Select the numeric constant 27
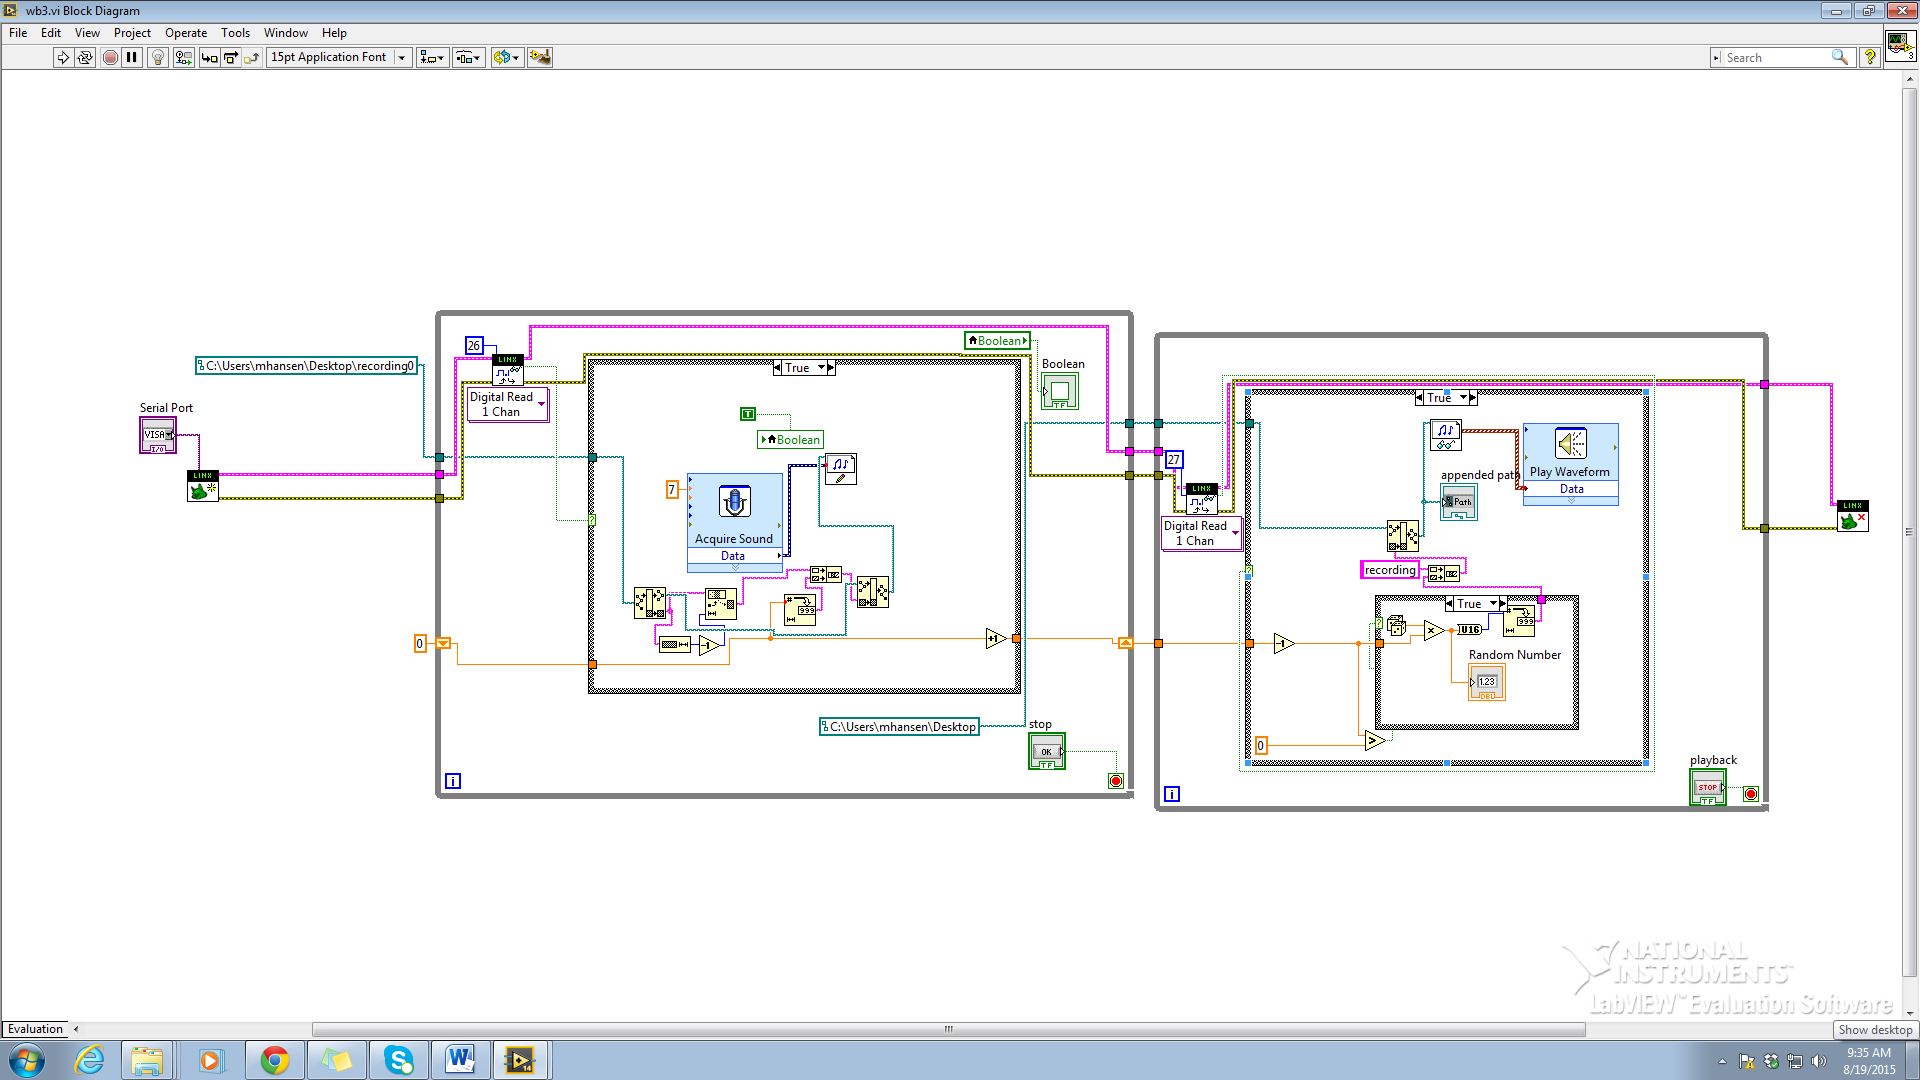The width and height of the screenshot is (1920, 1080). [x=1174, y=460]
